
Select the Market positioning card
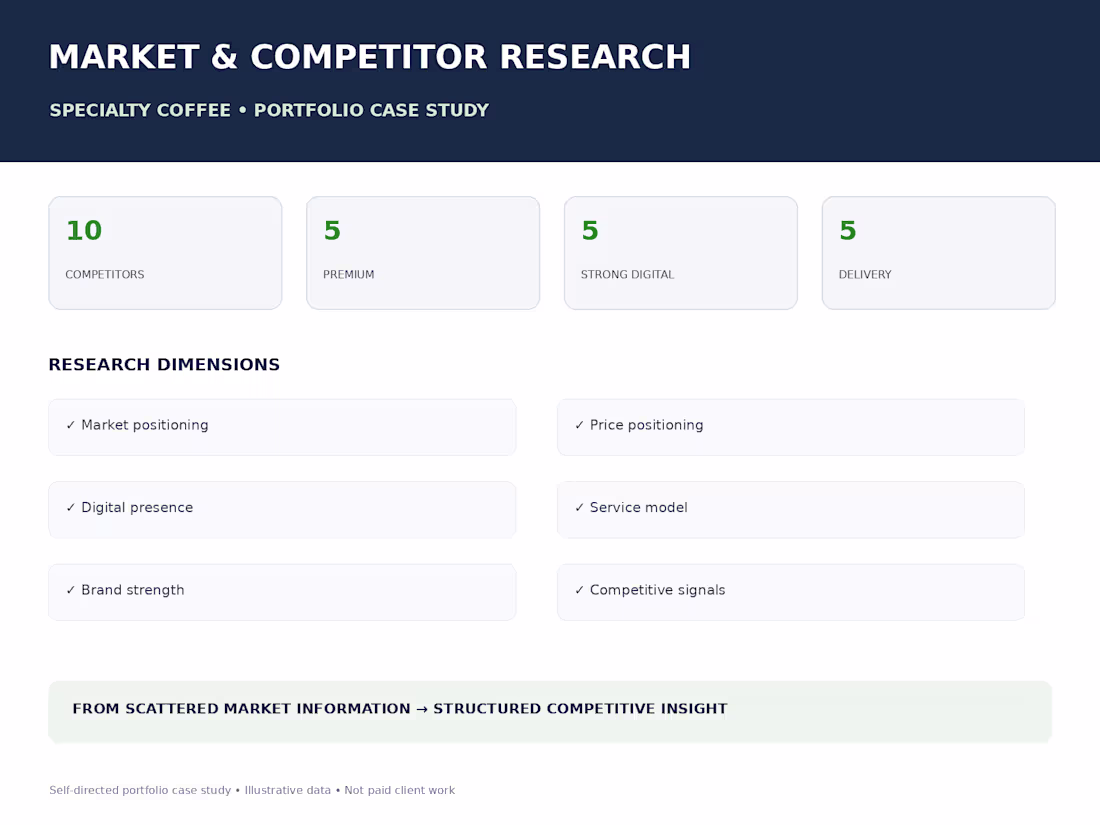[282, 427]
